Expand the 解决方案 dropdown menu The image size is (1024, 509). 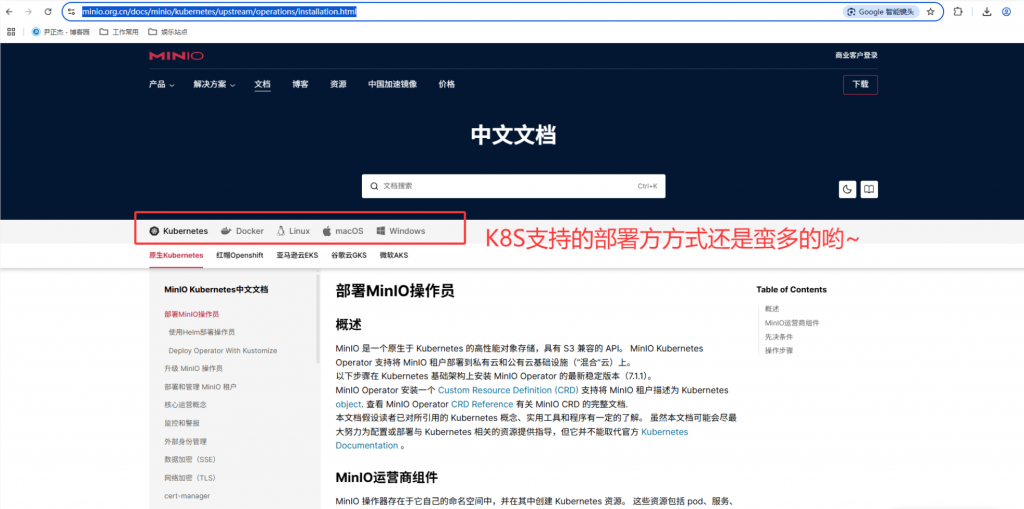point(214,84)
